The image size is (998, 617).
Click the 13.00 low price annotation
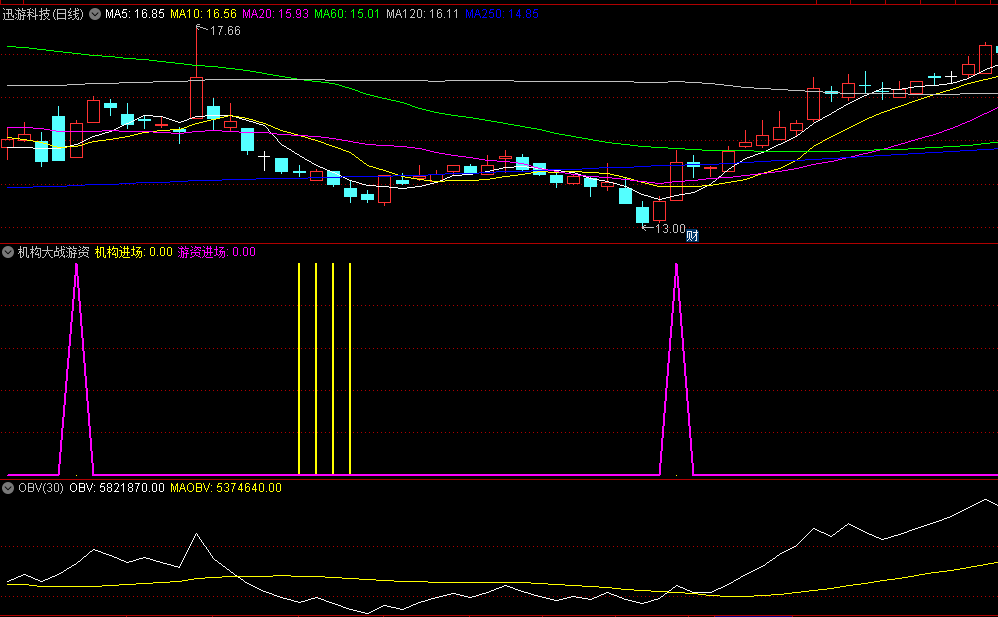point(670,229)
